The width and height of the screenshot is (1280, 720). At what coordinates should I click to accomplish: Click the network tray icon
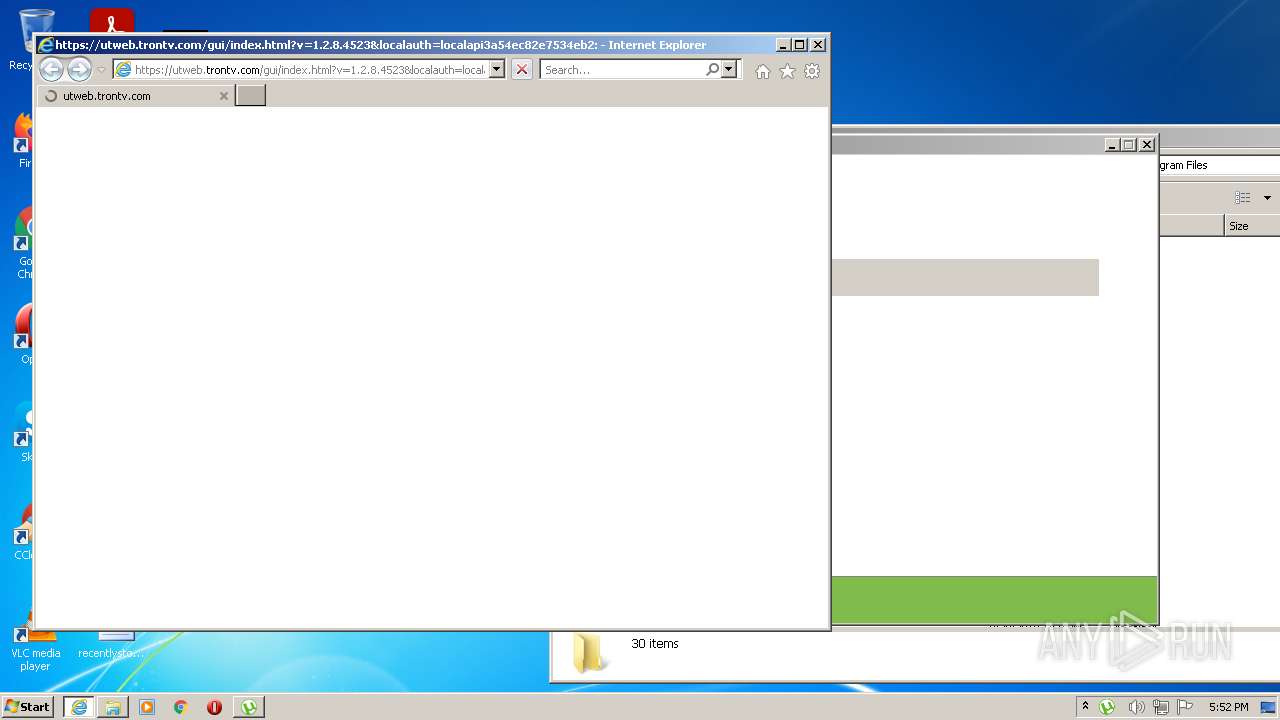[x=1161, y=707]
